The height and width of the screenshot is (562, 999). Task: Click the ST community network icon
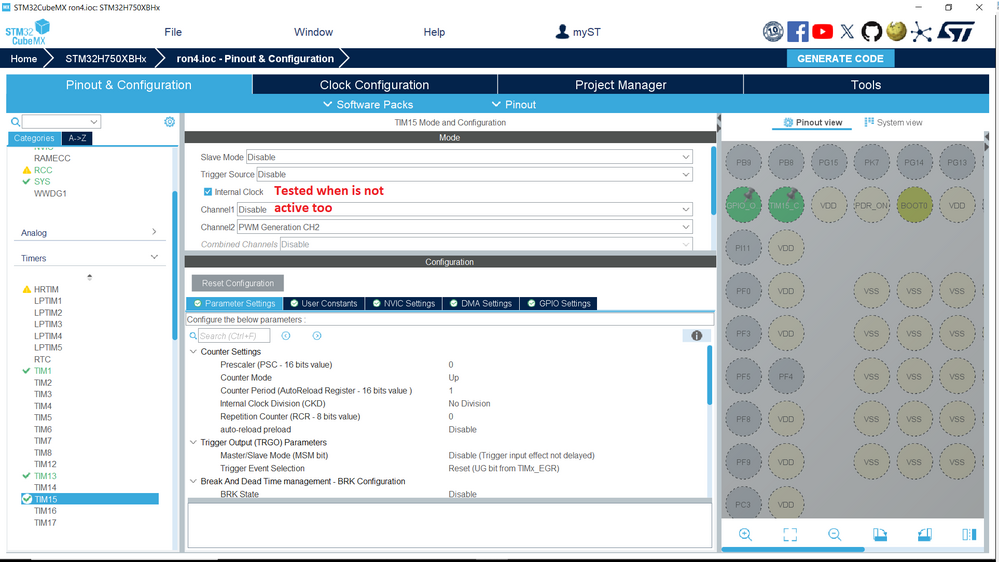921,32
